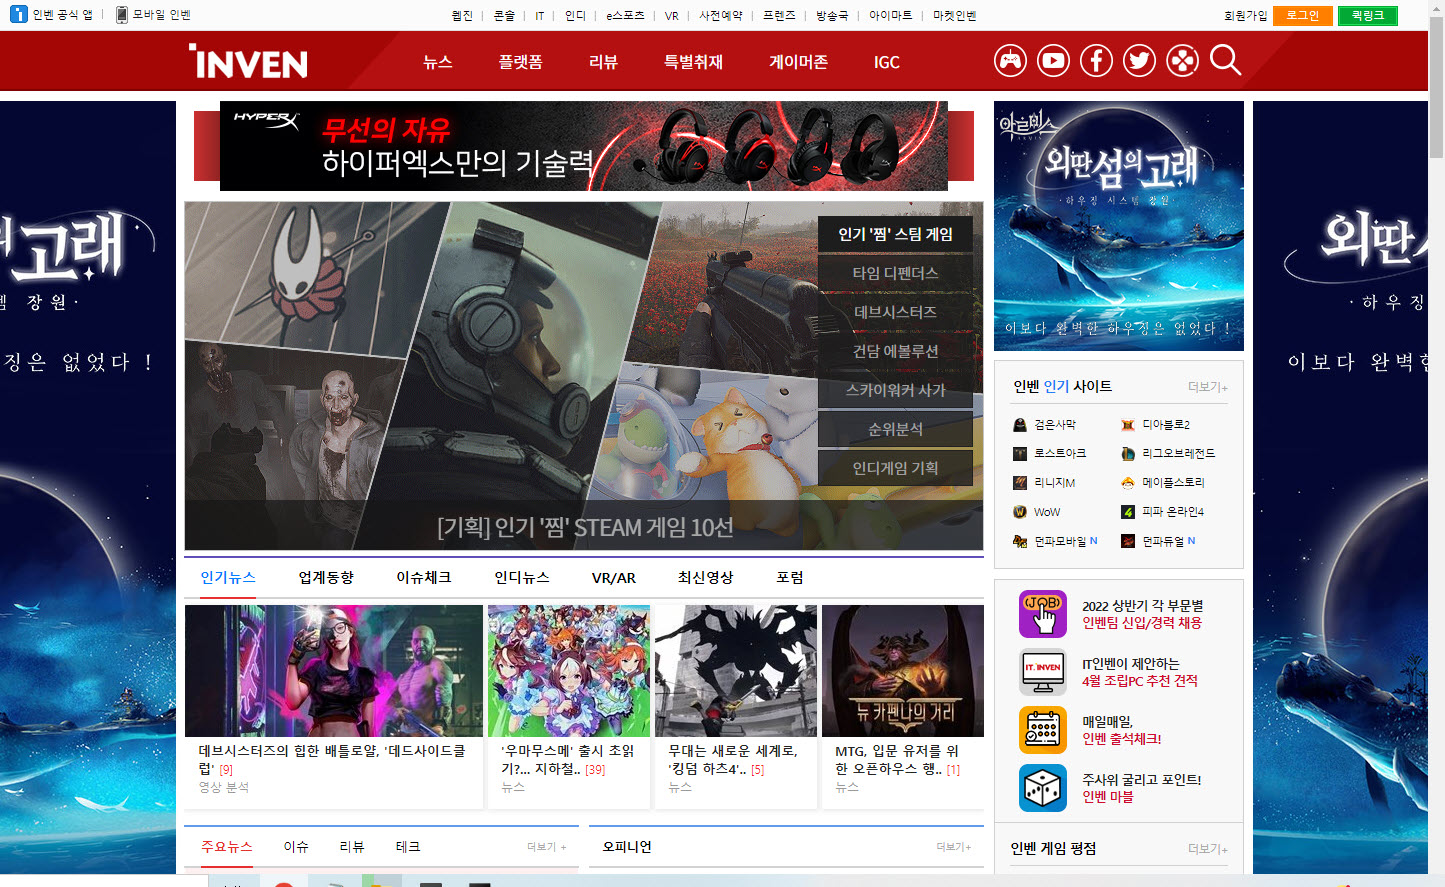Open the e스포츠 top link

(625, 15)
